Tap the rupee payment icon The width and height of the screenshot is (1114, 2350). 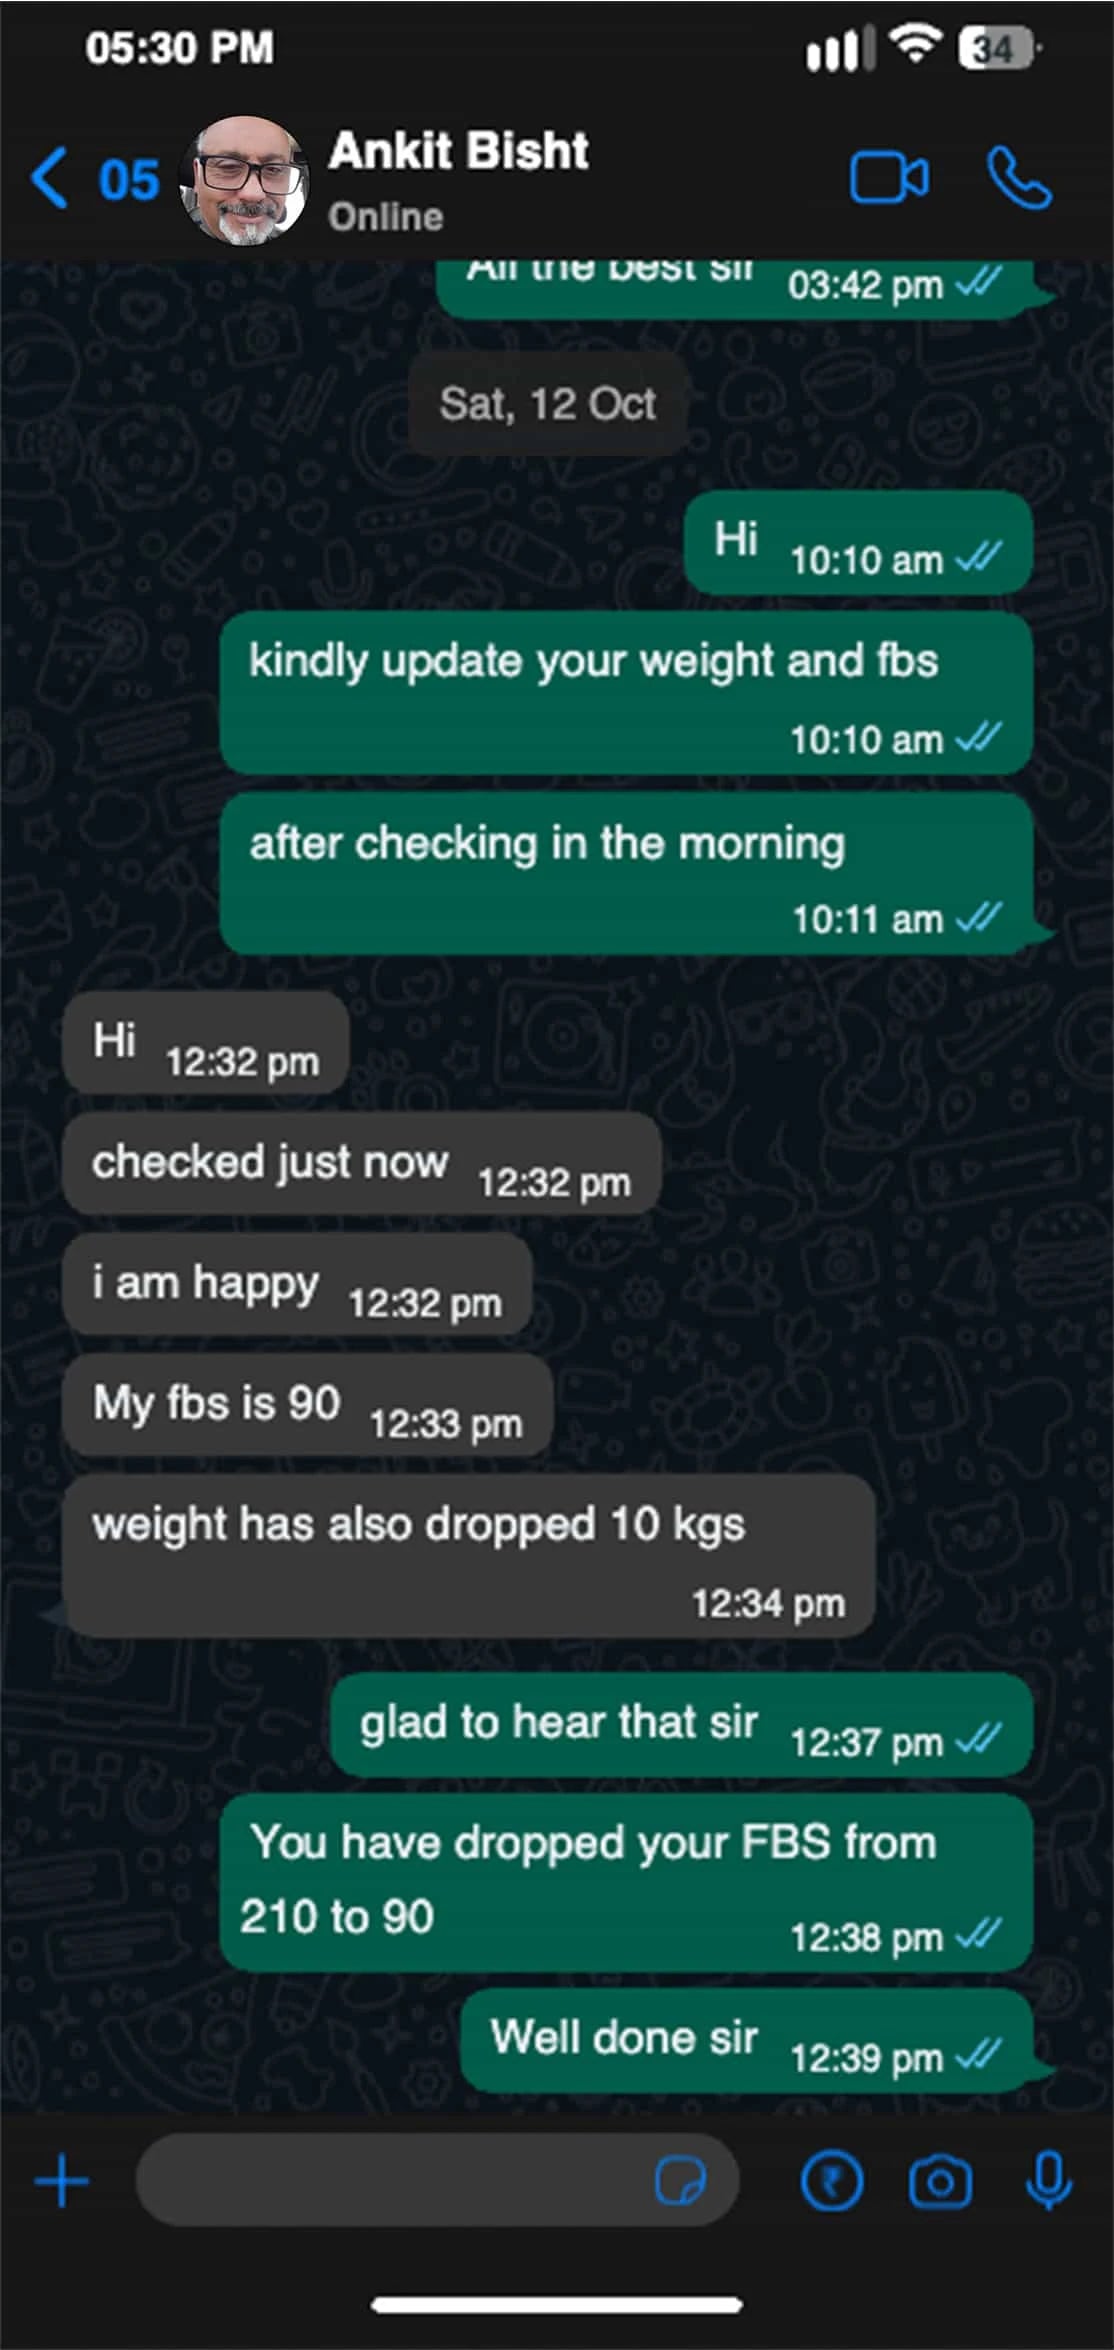(x=831, y=2181)
